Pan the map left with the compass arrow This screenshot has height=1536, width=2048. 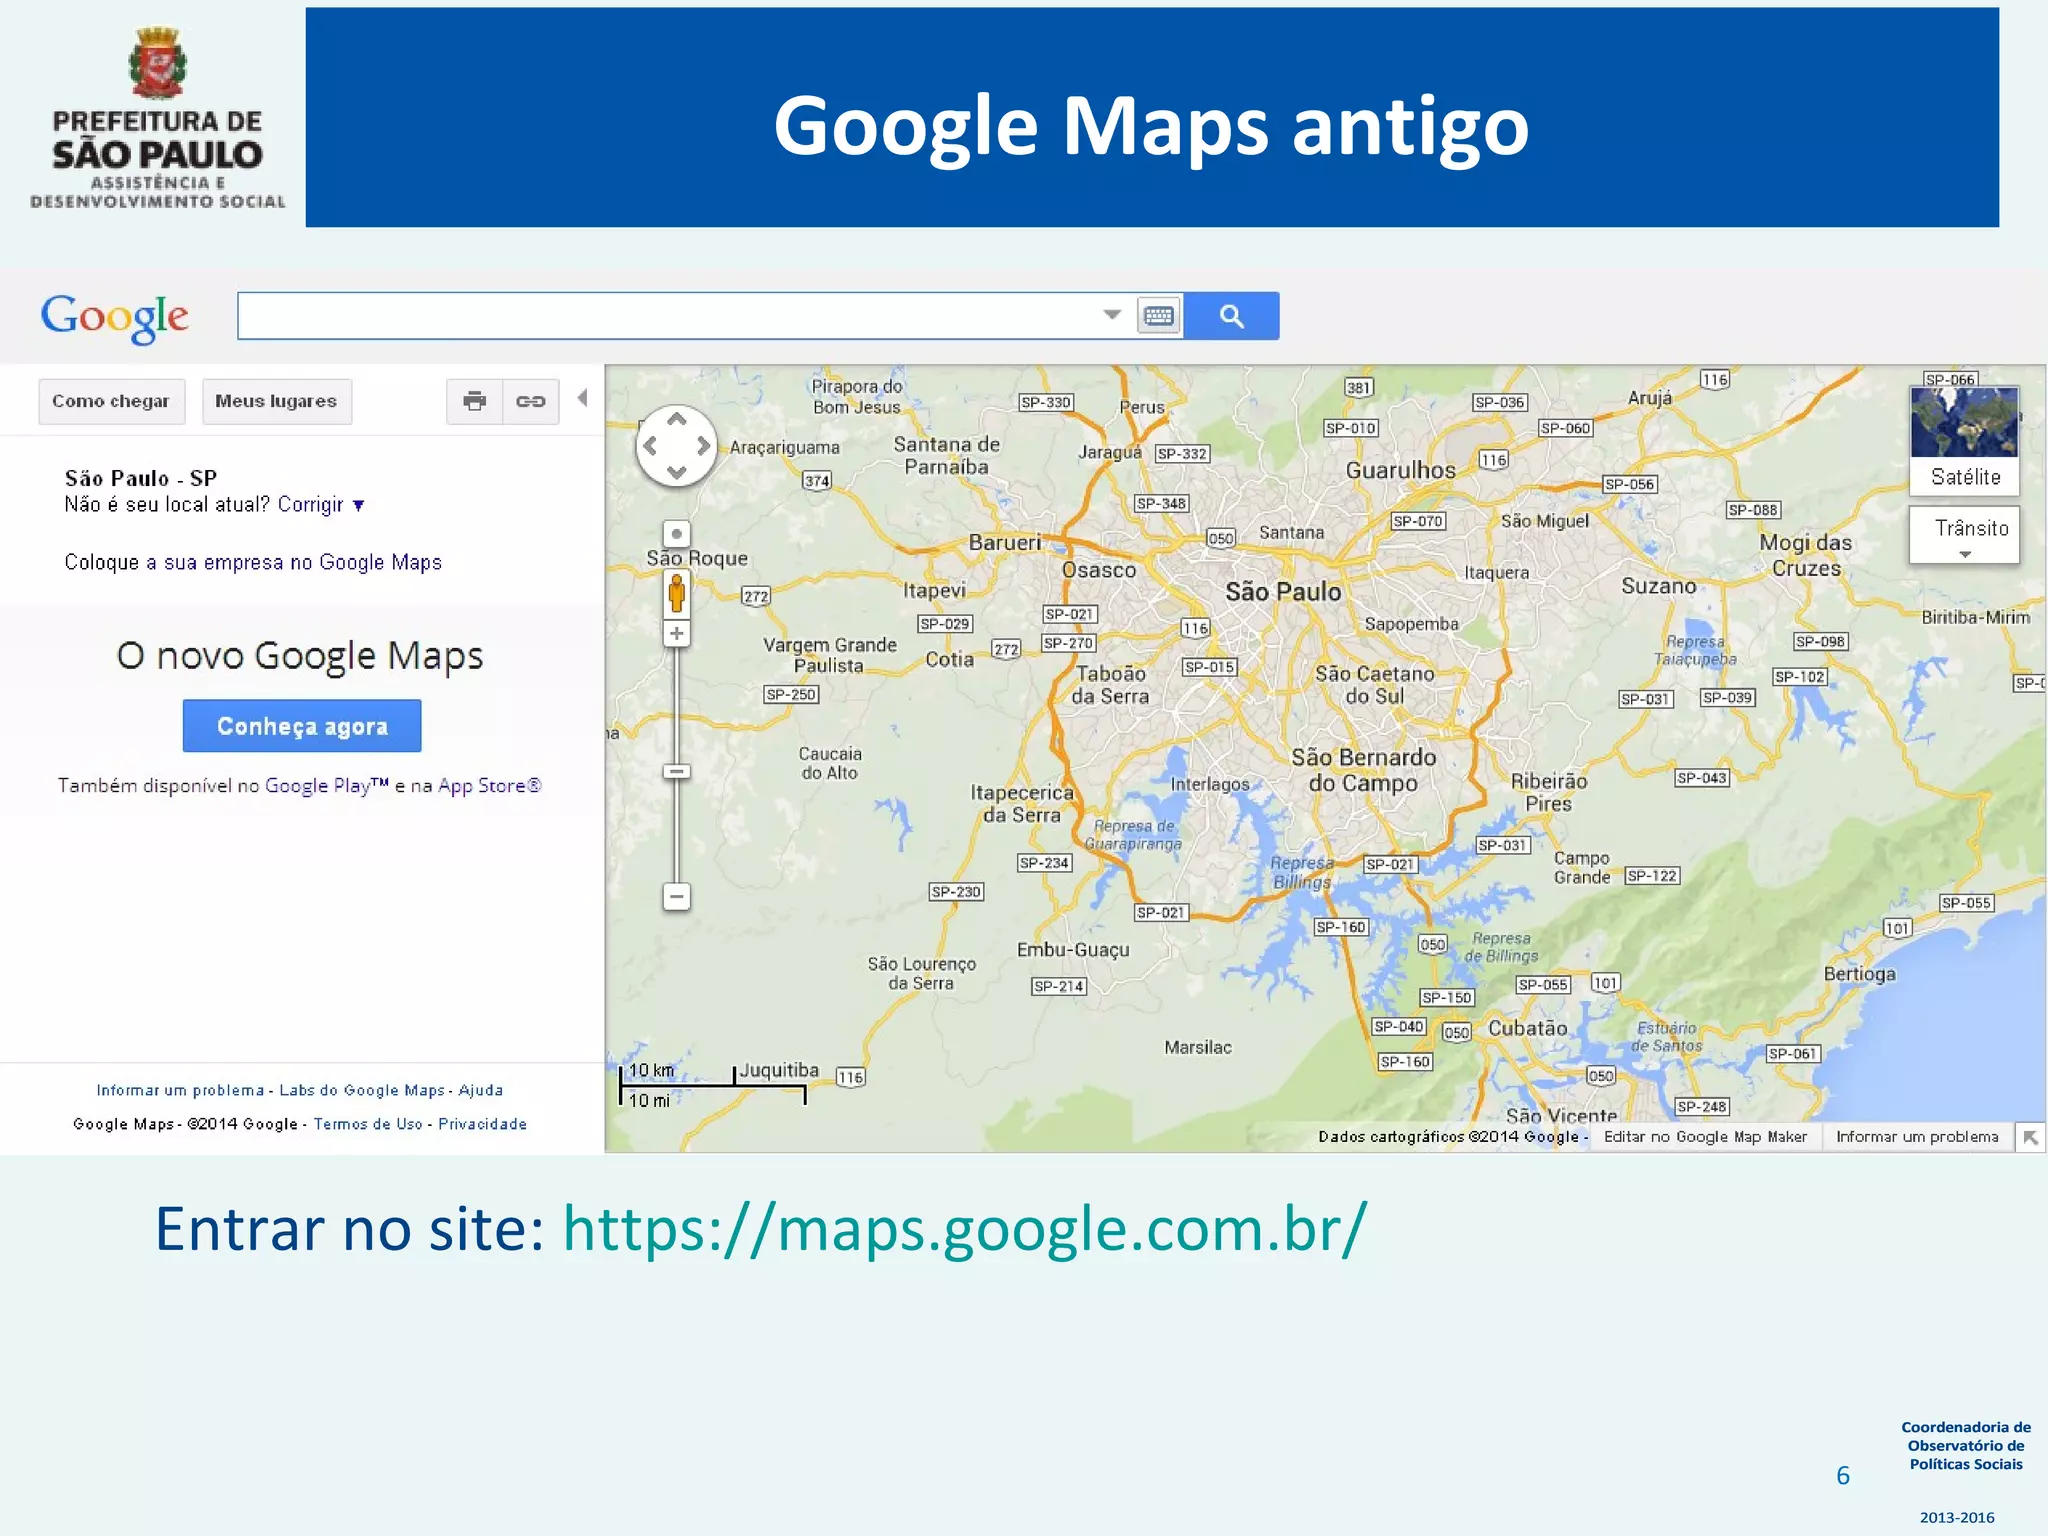650,446
